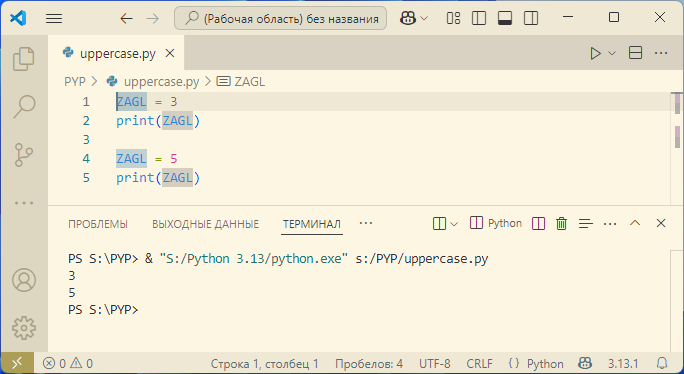Click Строка 1, столбец 1 status item
The width and height of the screenshot is (684, 374).
[265, 364]
